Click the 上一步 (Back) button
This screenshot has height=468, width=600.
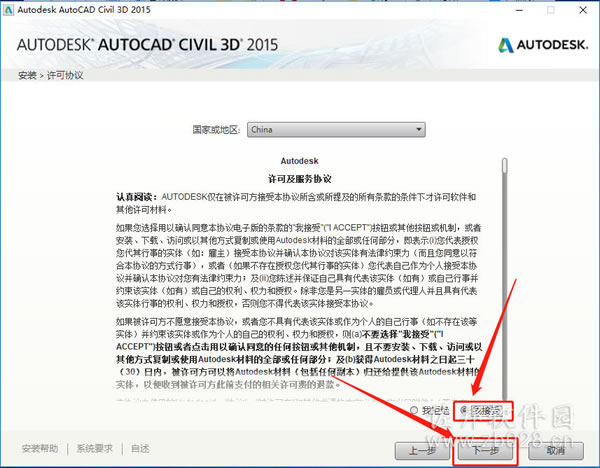tap(422, 451)
